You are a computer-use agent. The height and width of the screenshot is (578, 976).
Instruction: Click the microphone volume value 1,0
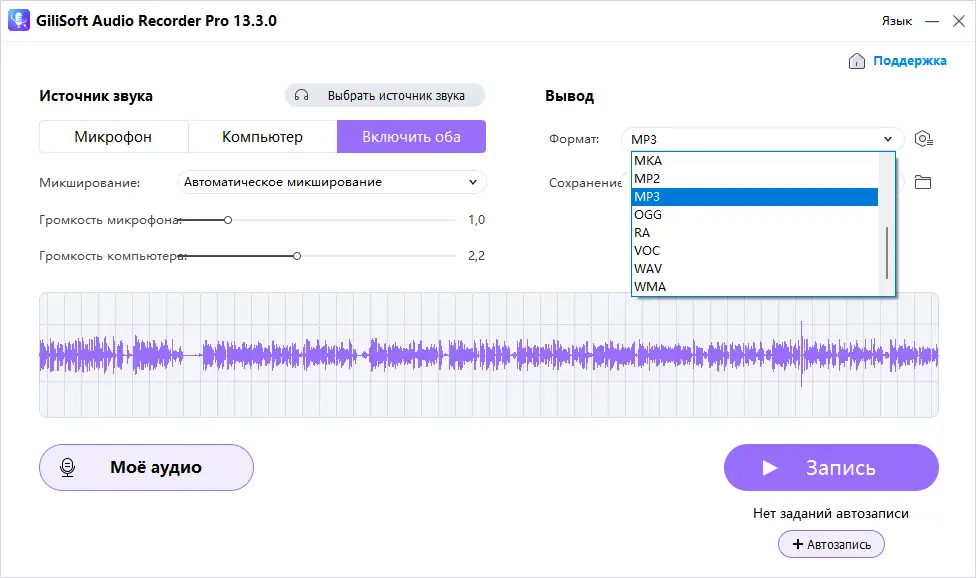tap(476, 220)
